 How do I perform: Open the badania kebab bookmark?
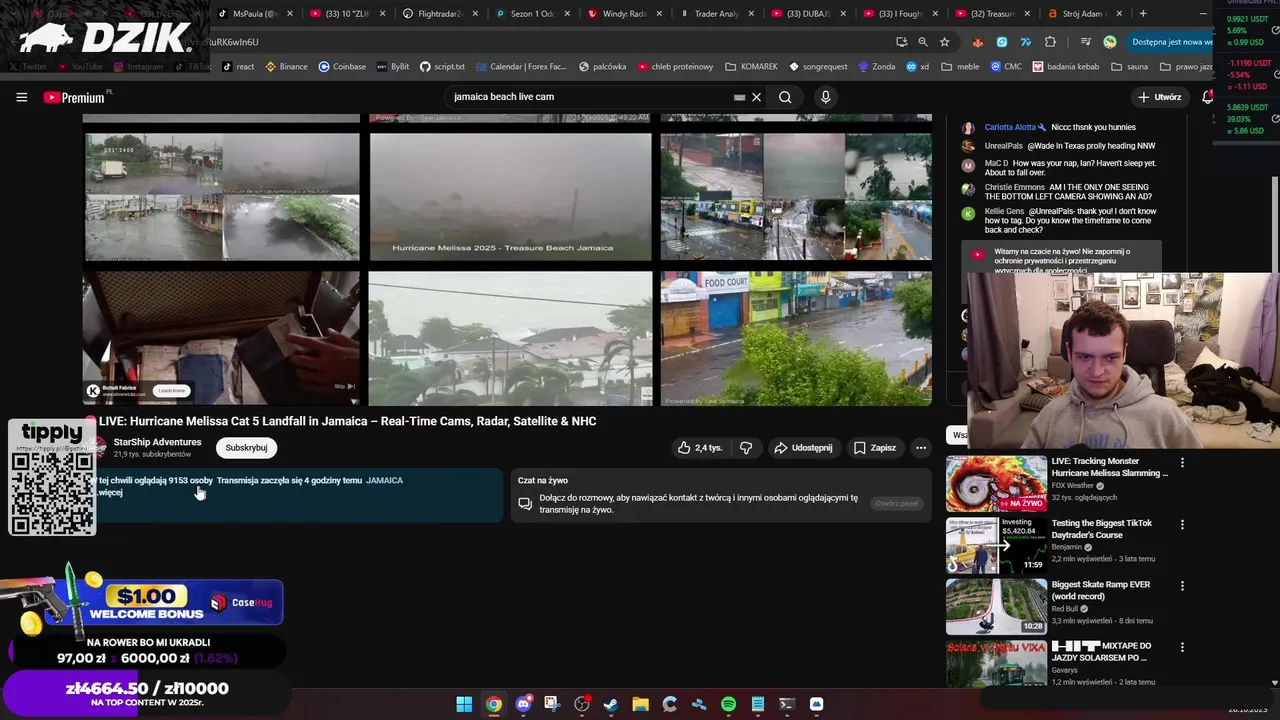coord(1066,67)
